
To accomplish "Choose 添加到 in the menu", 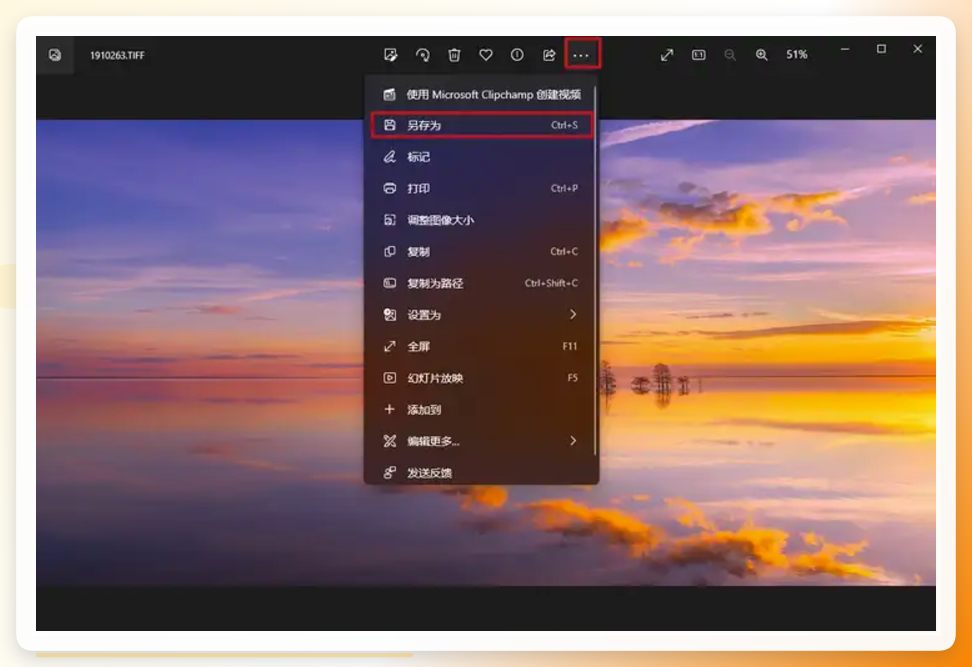I will tap(481, 410).
